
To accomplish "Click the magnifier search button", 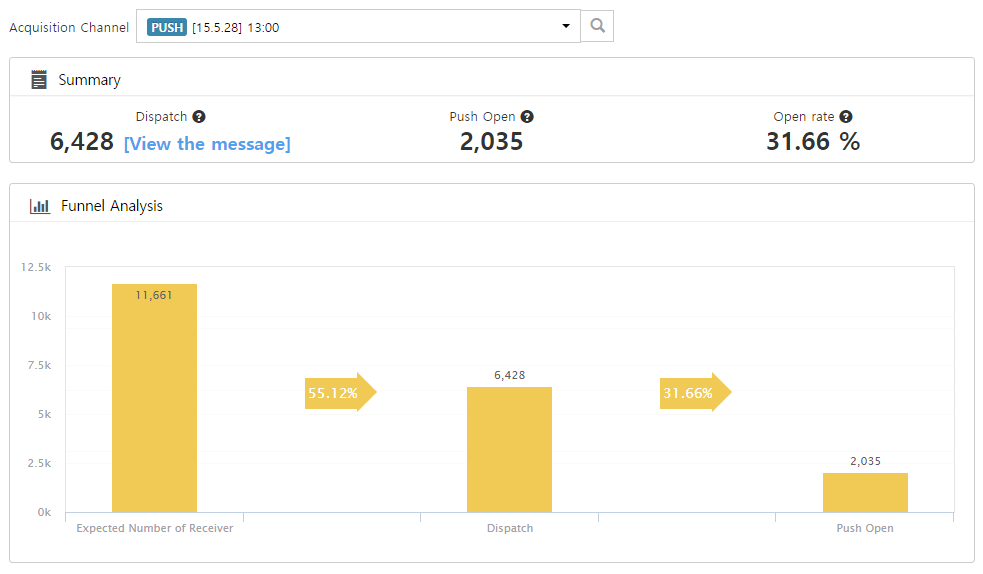I will (597, 26).
